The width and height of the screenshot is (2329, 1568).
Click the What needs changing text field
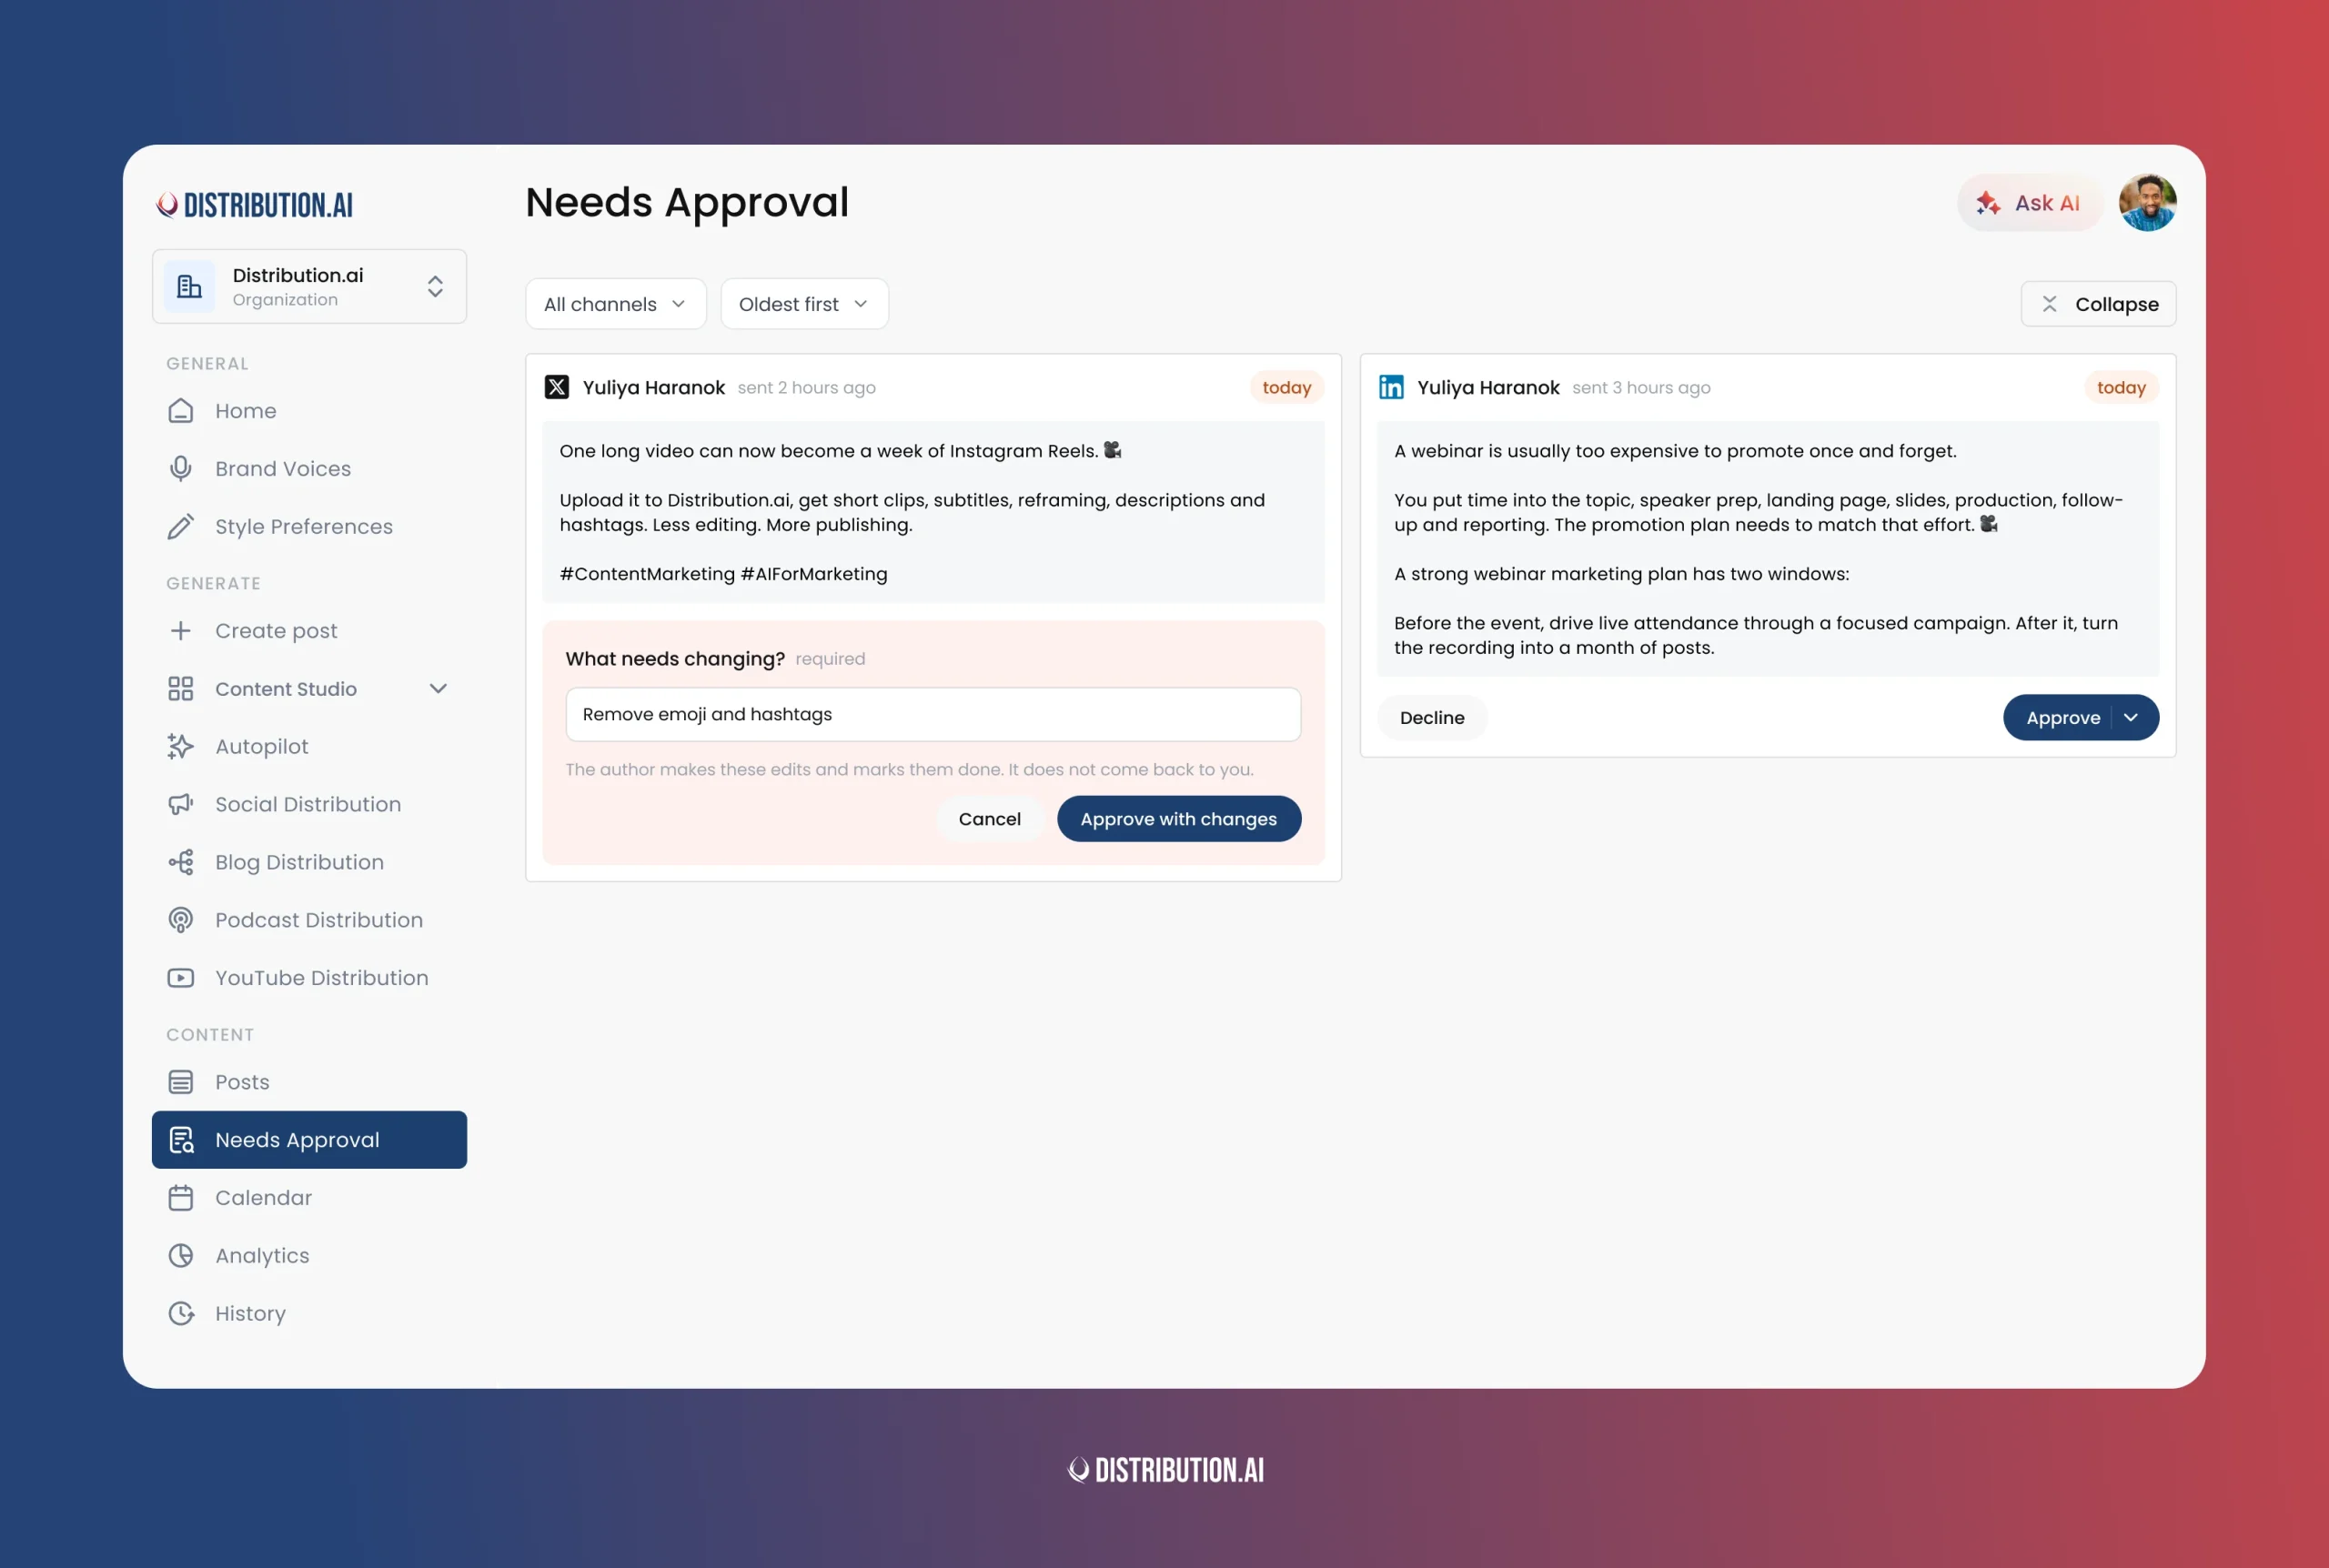click(x=933, y=715)
